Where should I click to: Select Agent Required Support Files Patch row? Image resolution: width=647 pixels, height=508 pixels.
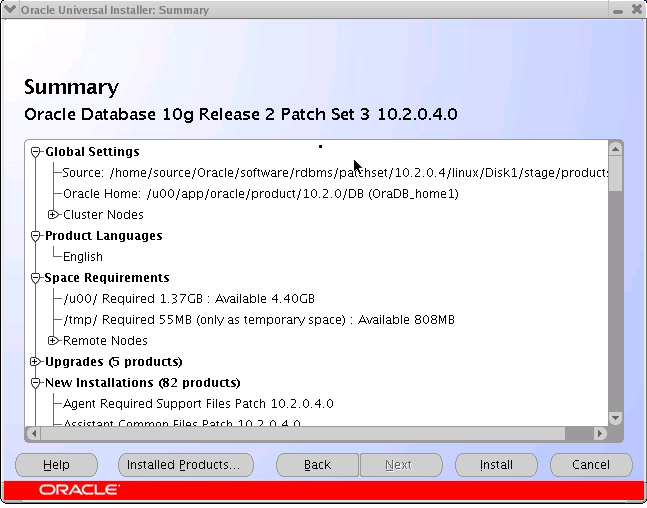(198, 404)
